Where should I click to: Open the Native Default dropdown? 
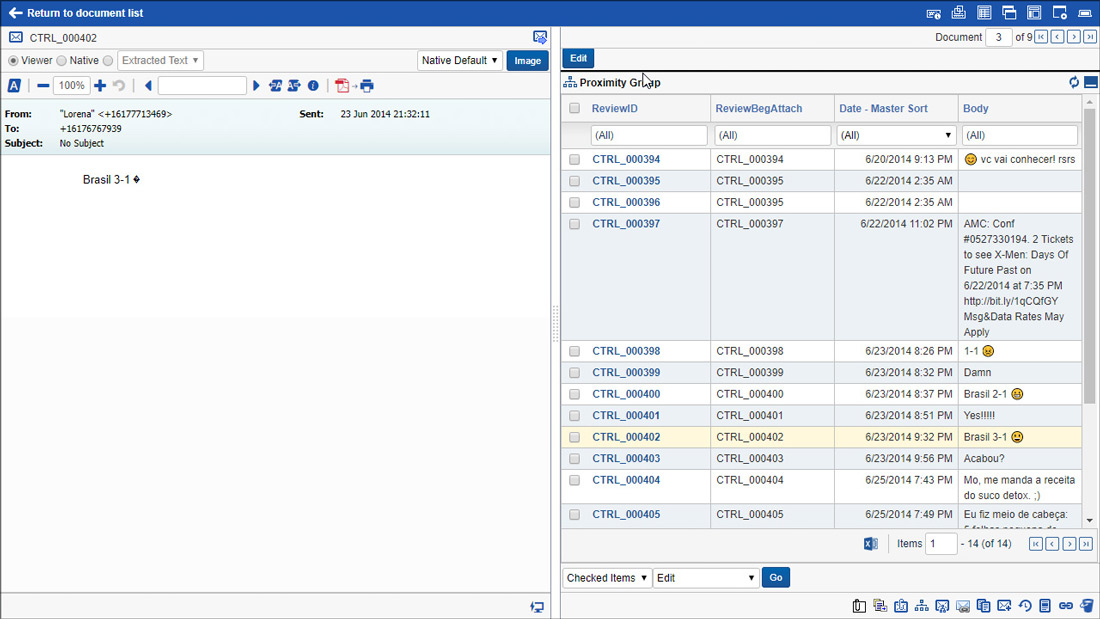coord(460,61)
